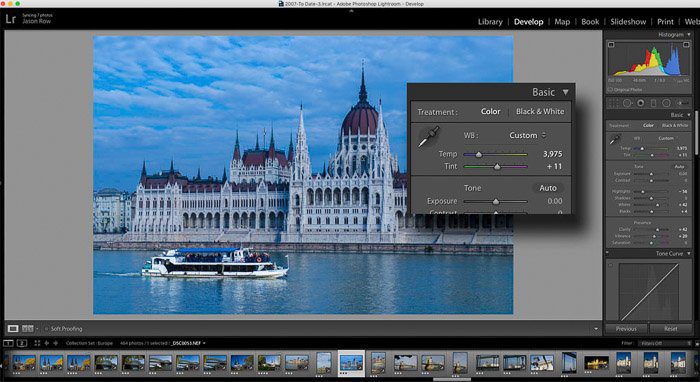Click the Reset button

click(x=671, y=329)
